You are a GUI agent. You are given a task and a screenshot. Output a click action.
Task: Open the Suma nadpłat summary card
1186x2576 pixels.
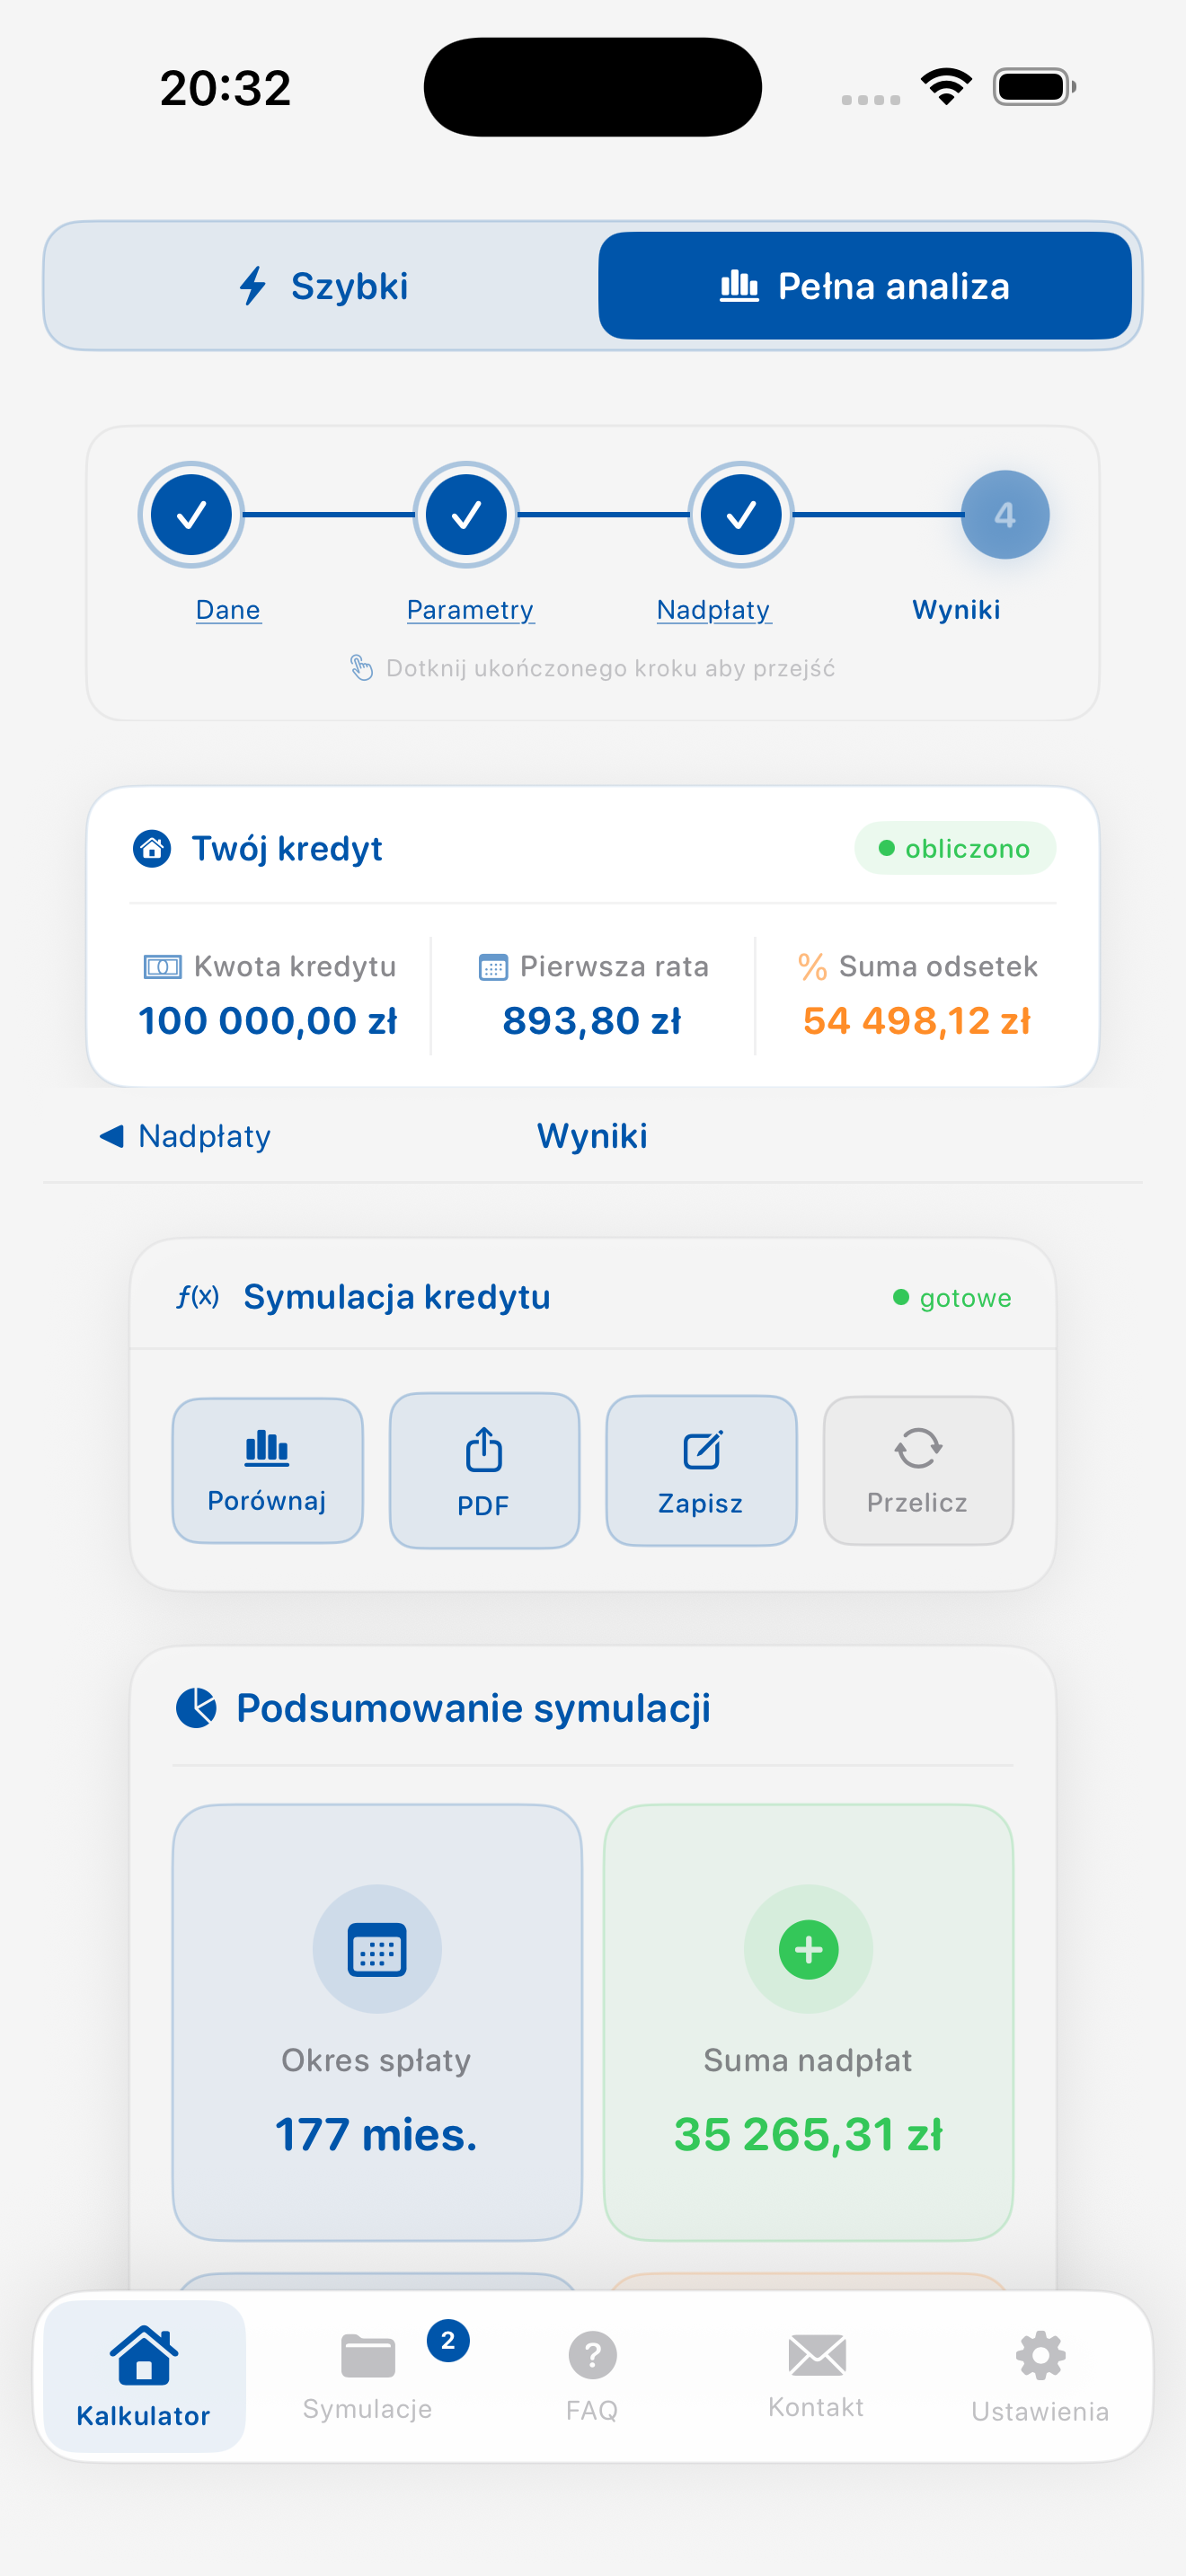(x=808, y=2022)
